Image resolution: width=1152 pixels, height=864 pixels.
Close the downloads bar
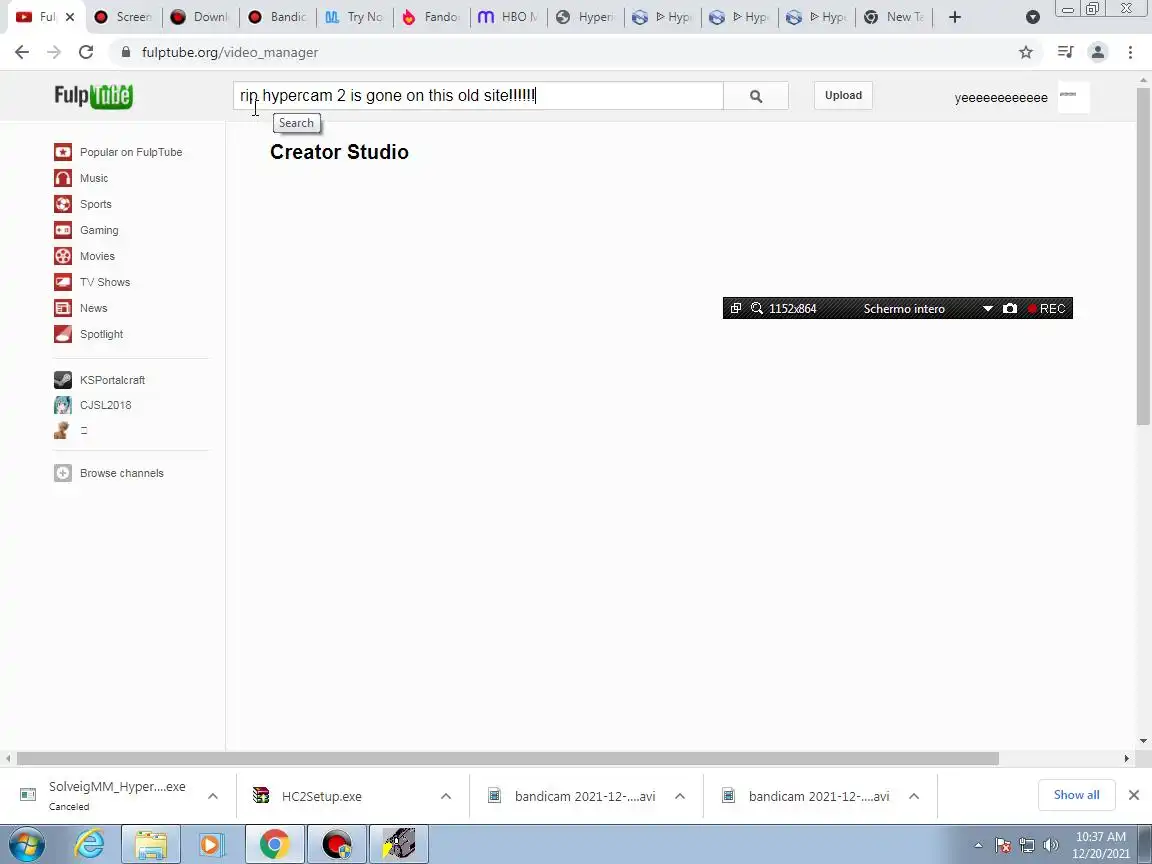tap(1134, 795)
